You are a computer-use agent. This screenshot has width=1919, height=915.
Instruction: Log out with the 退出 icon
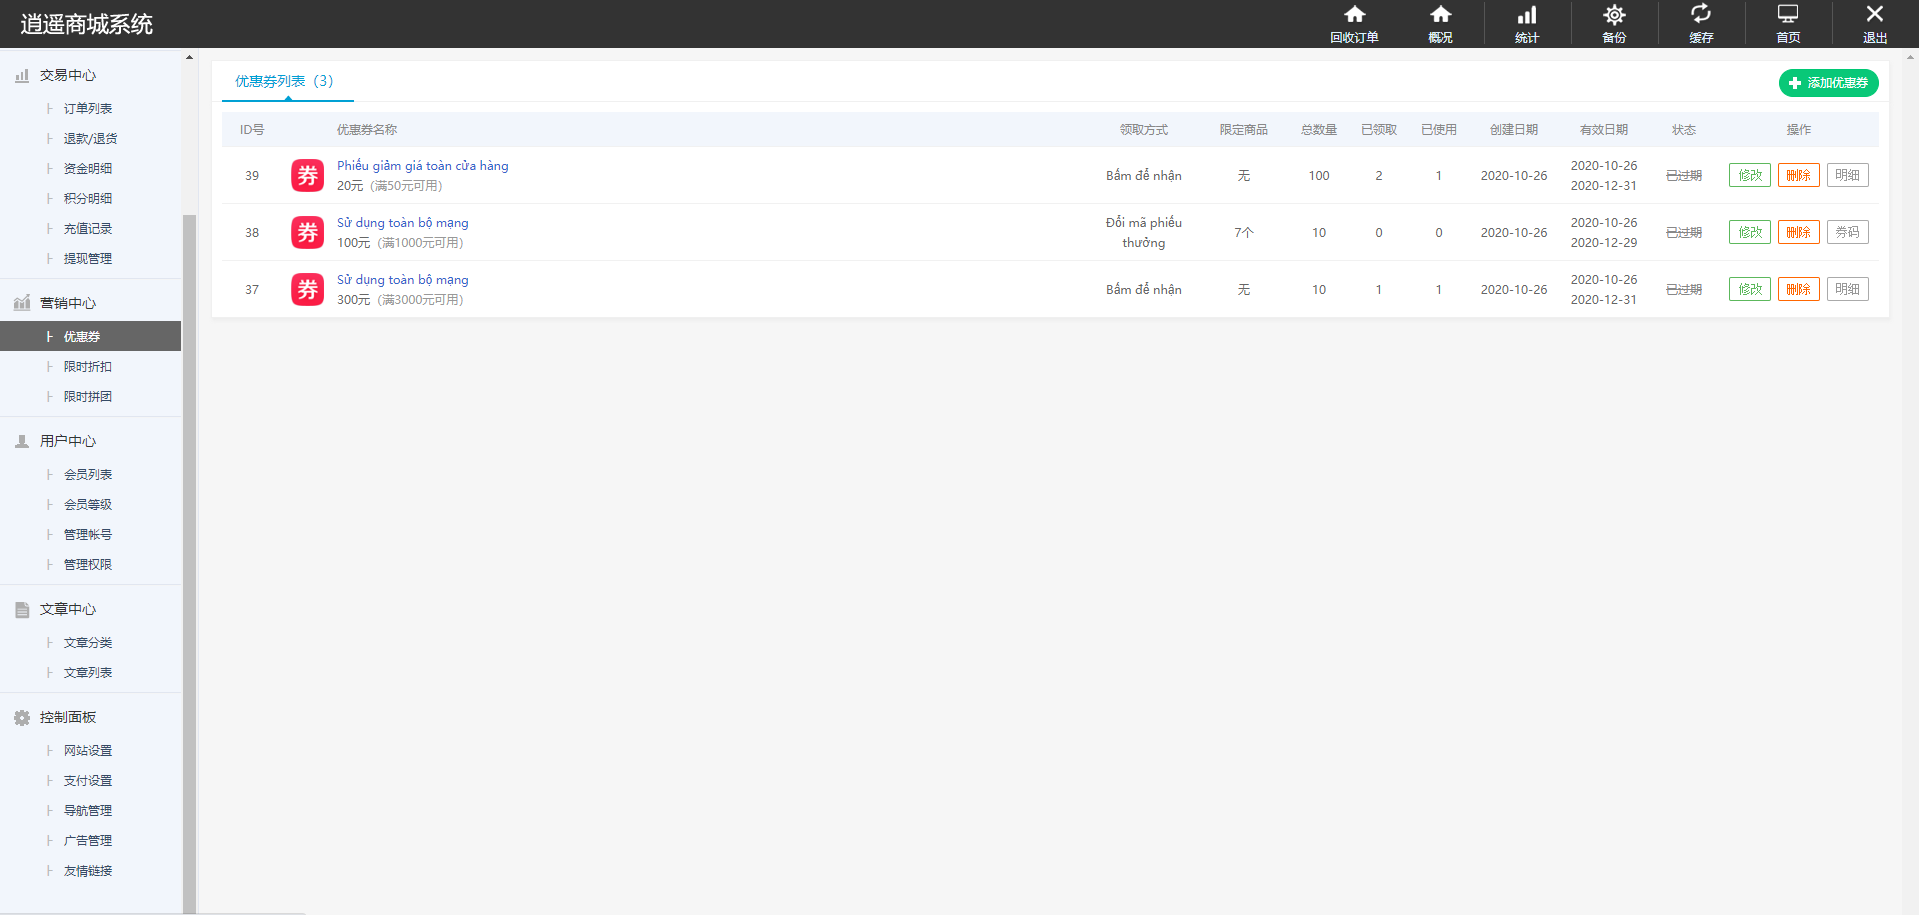click(1875, 24)
